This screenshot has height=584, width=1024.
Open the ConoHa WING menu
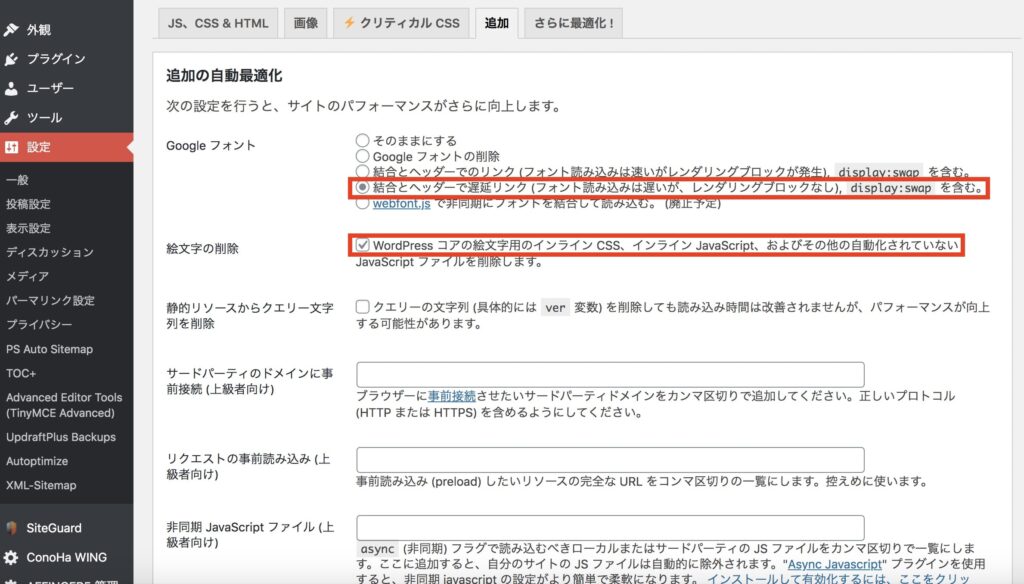tap(67, 557)
